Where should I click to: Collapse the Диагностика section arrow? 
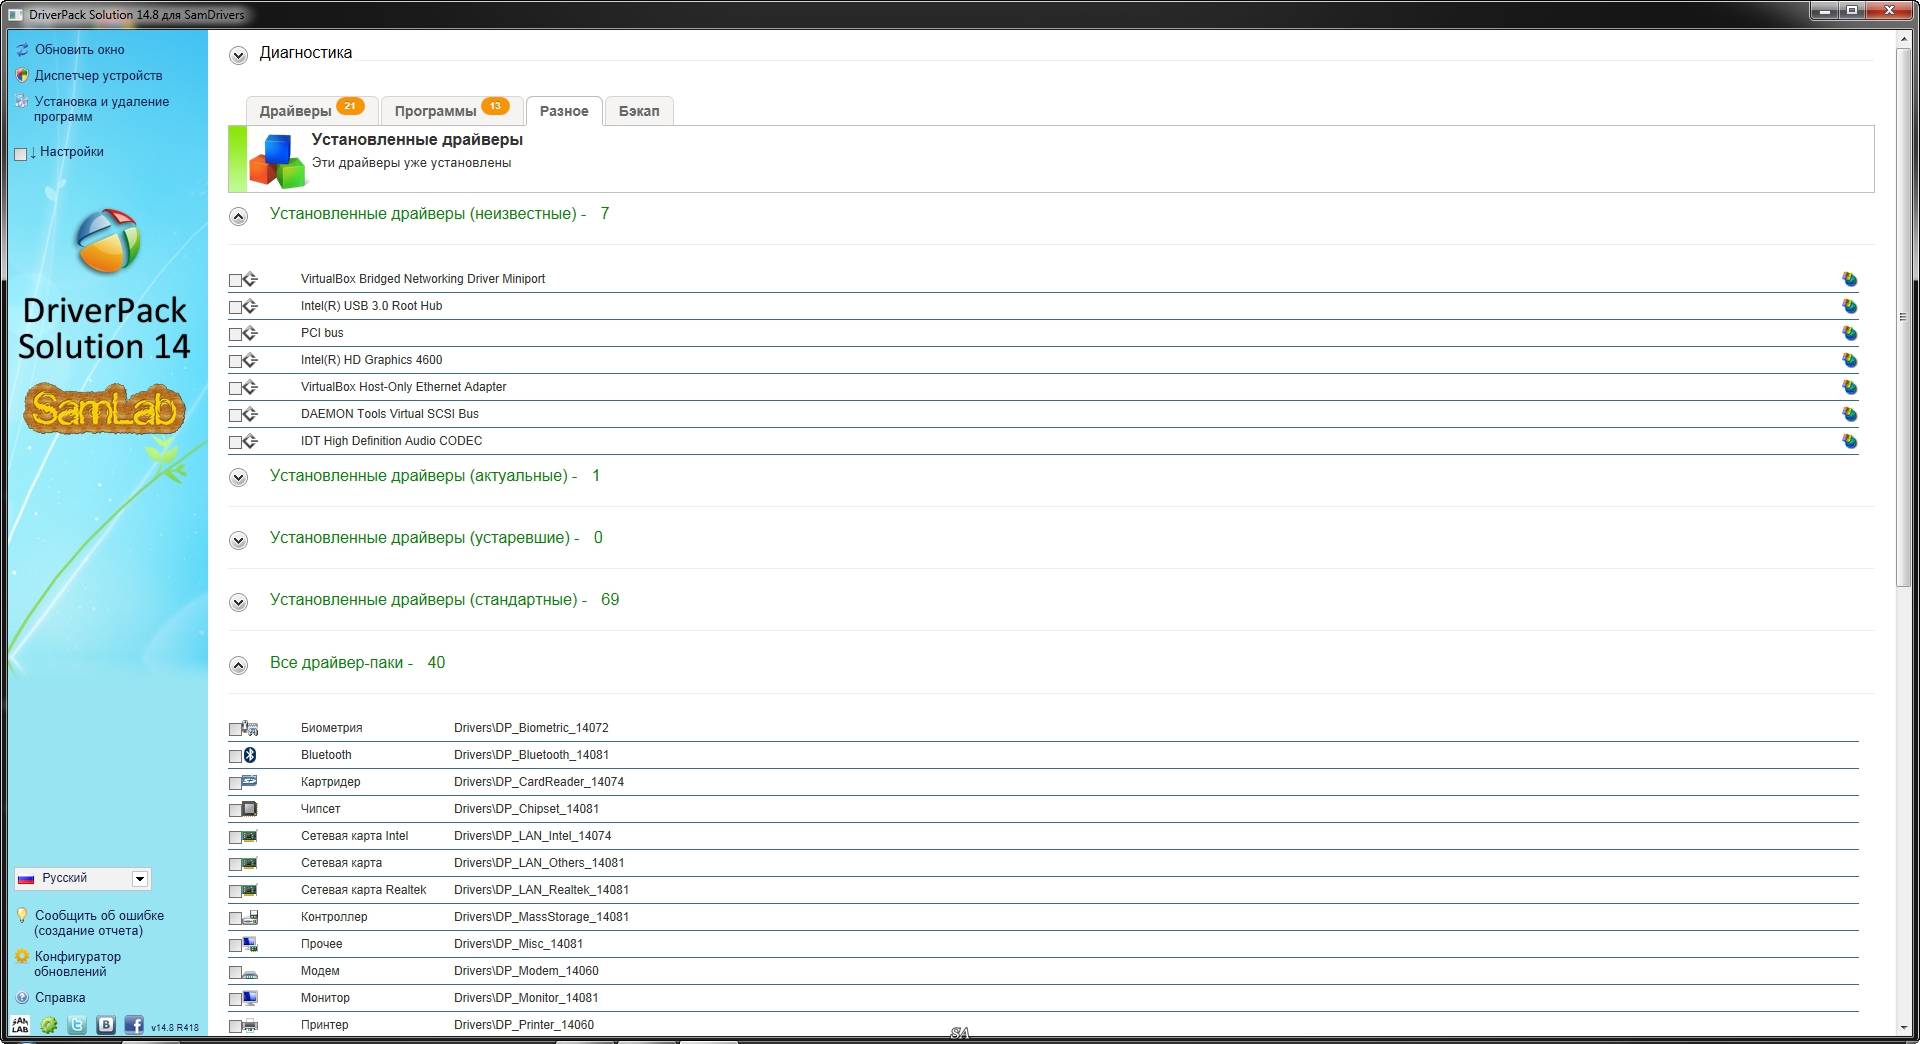(x=238, y=55)
